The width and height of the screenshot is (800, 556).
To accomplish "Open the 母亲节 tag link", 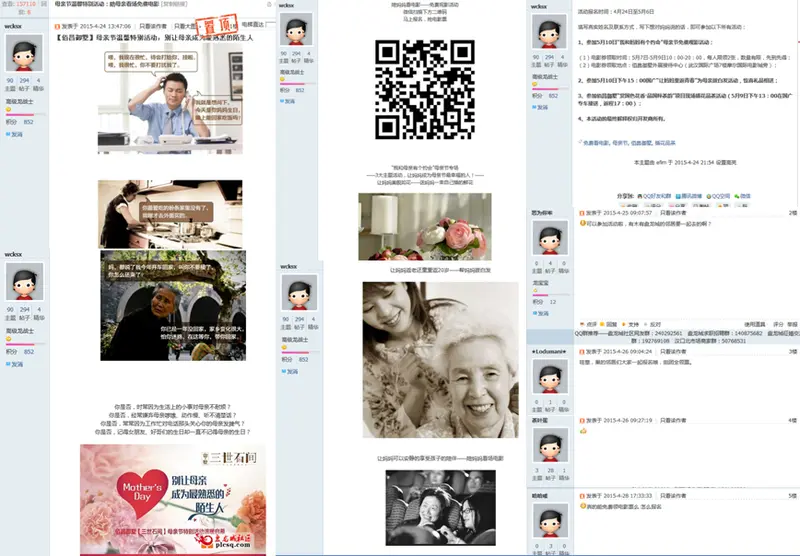I will point(620,143).
